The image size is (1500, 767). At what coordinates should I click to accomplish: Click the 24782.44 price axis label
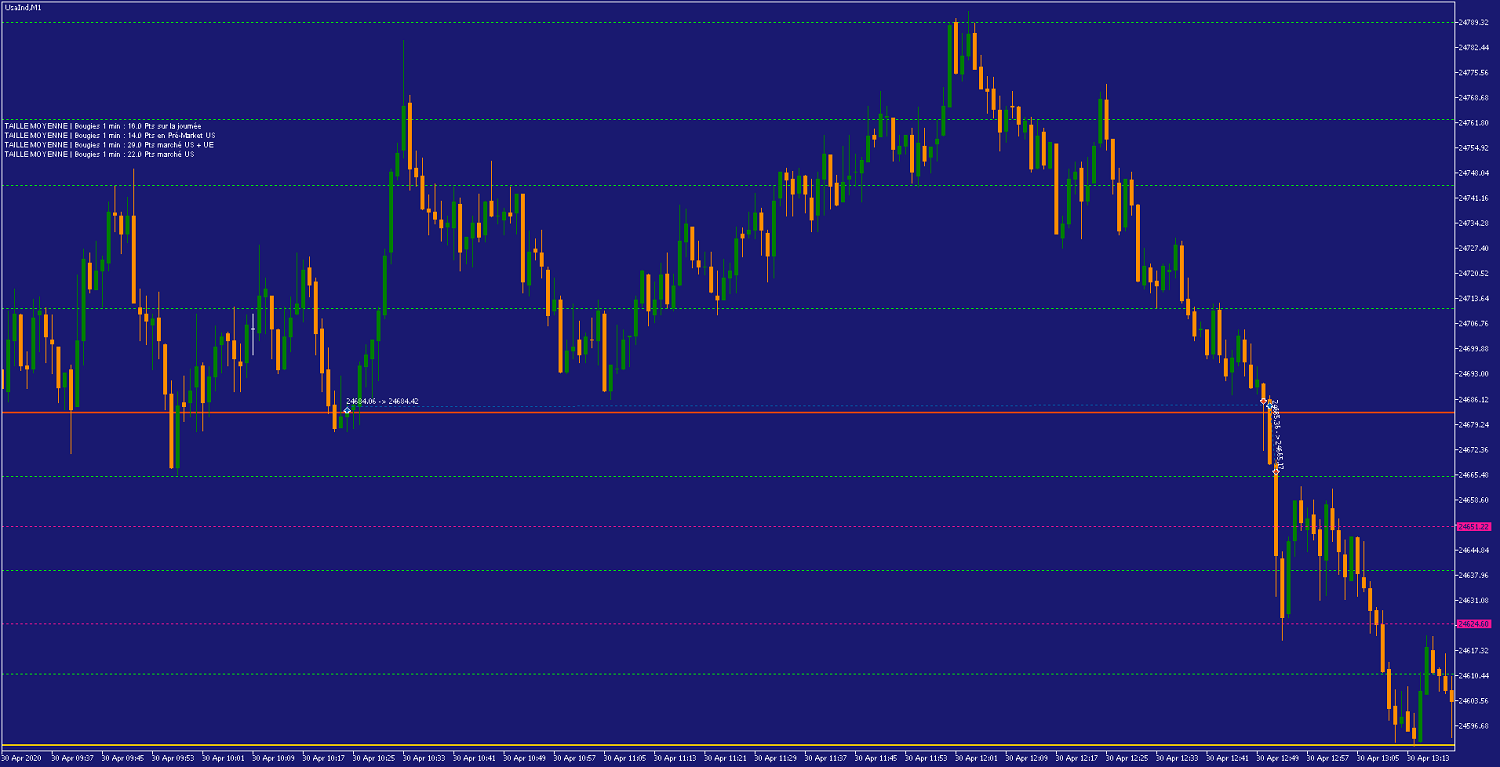tap(1475, 47)
